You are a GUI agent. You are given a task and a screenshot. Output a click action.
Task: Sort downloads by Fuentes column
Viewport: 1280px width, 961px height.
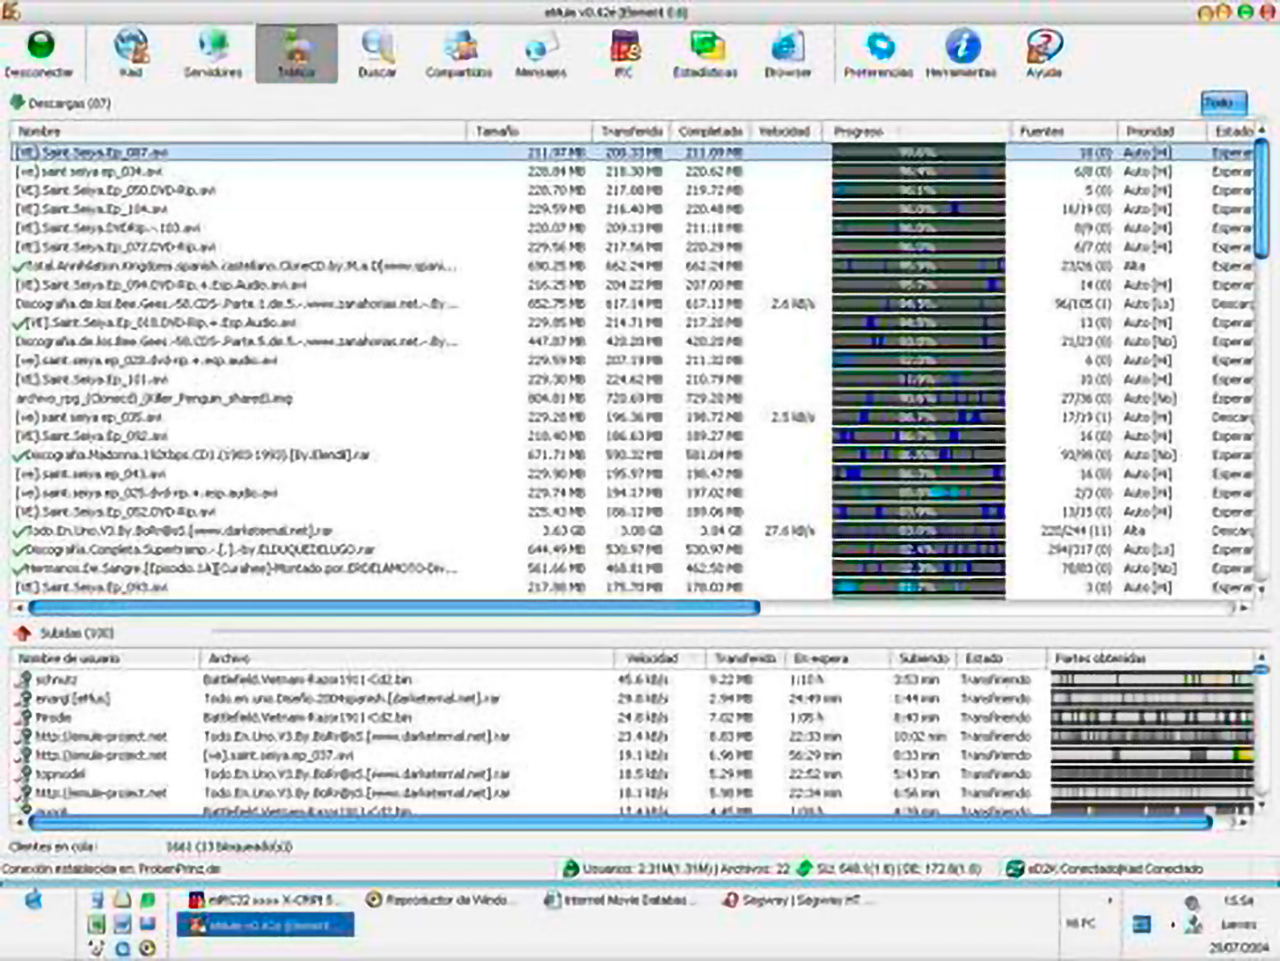1062,131
